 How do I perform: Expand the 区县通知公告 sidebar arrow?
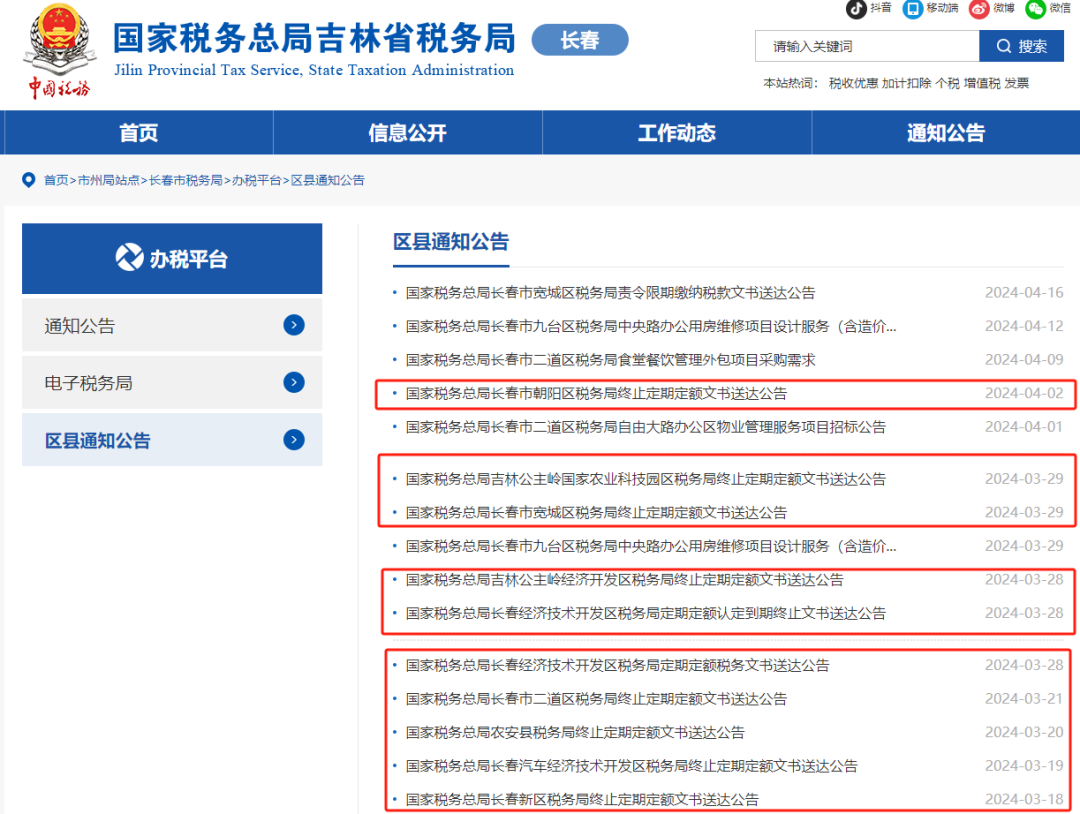click(294, 439)
